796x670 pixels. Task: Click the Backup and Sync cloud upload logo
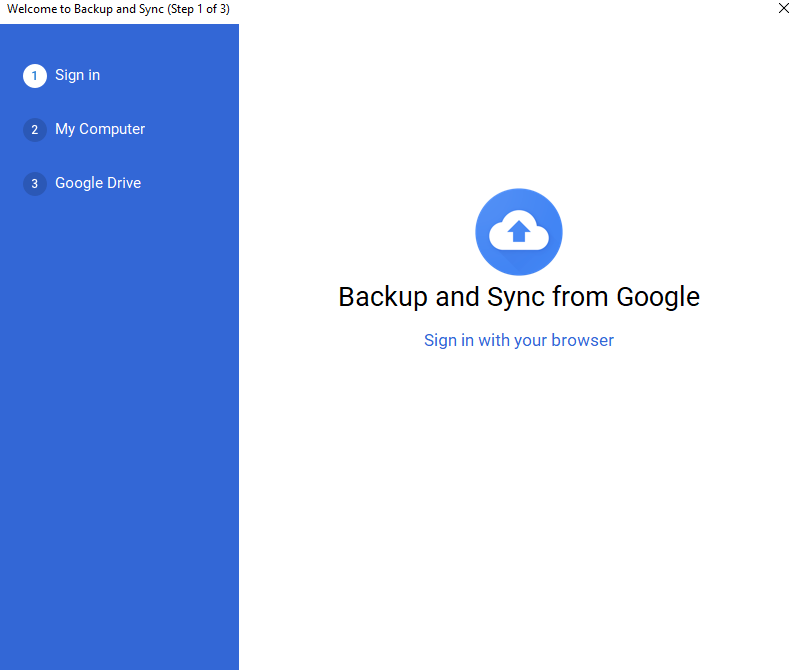click(519, 232)
